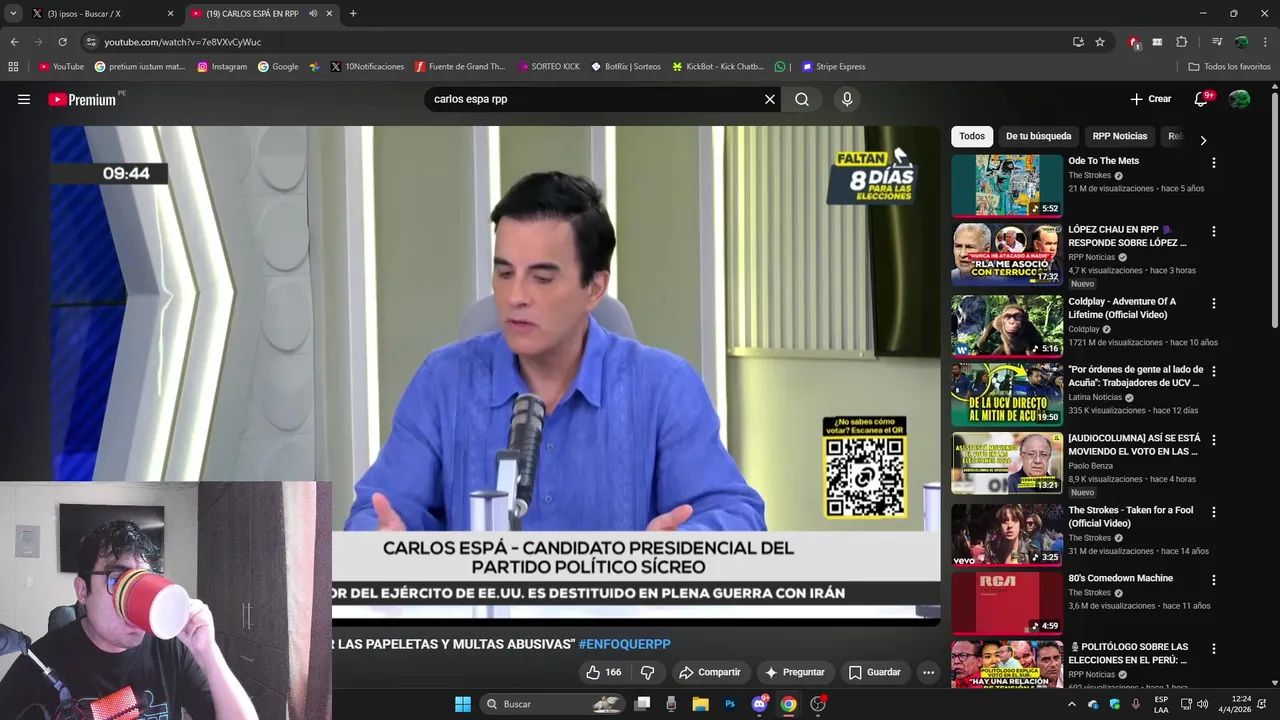Open Chrome three-dot menu
1280x720 pixels.
click(1265, 42)
